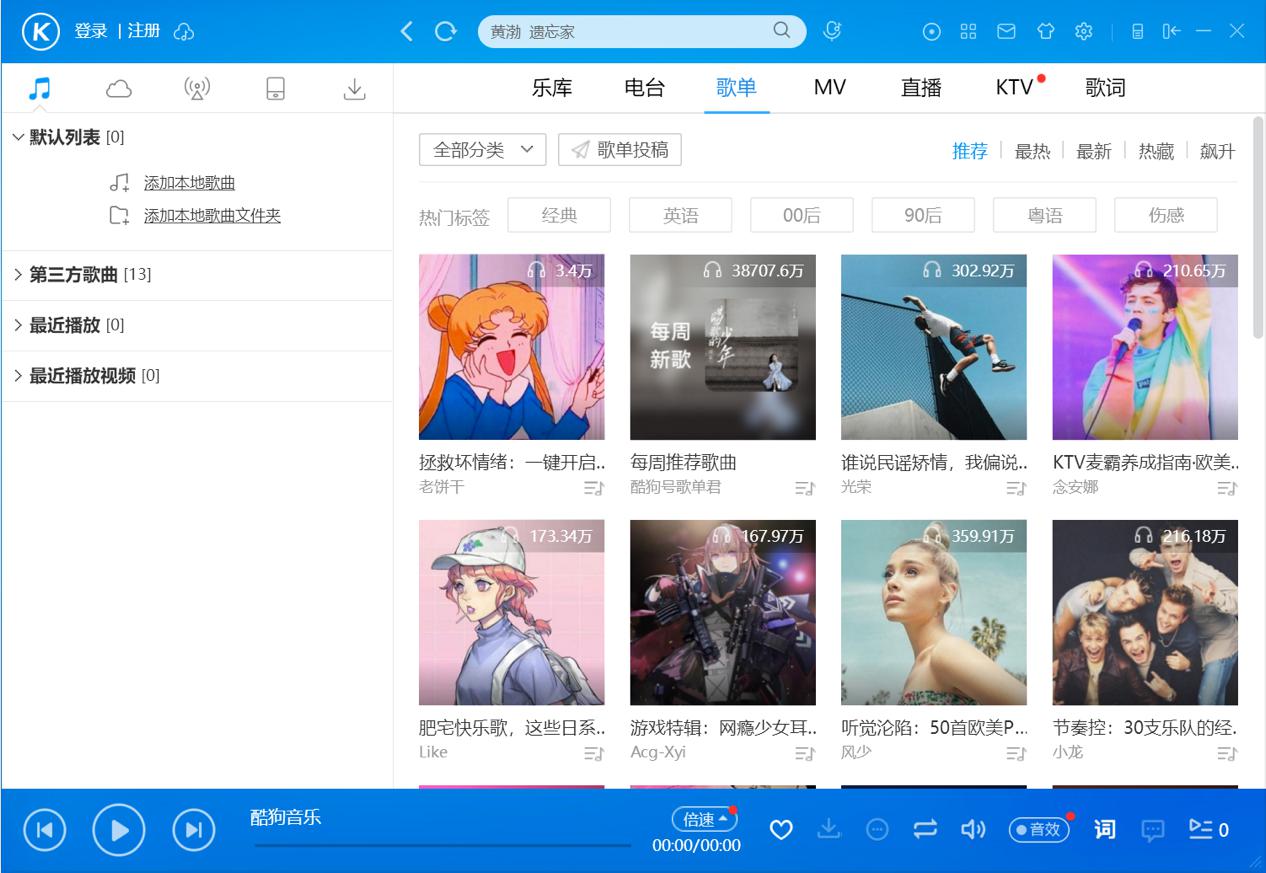Switch to the 电台 tab

point(644,88)
